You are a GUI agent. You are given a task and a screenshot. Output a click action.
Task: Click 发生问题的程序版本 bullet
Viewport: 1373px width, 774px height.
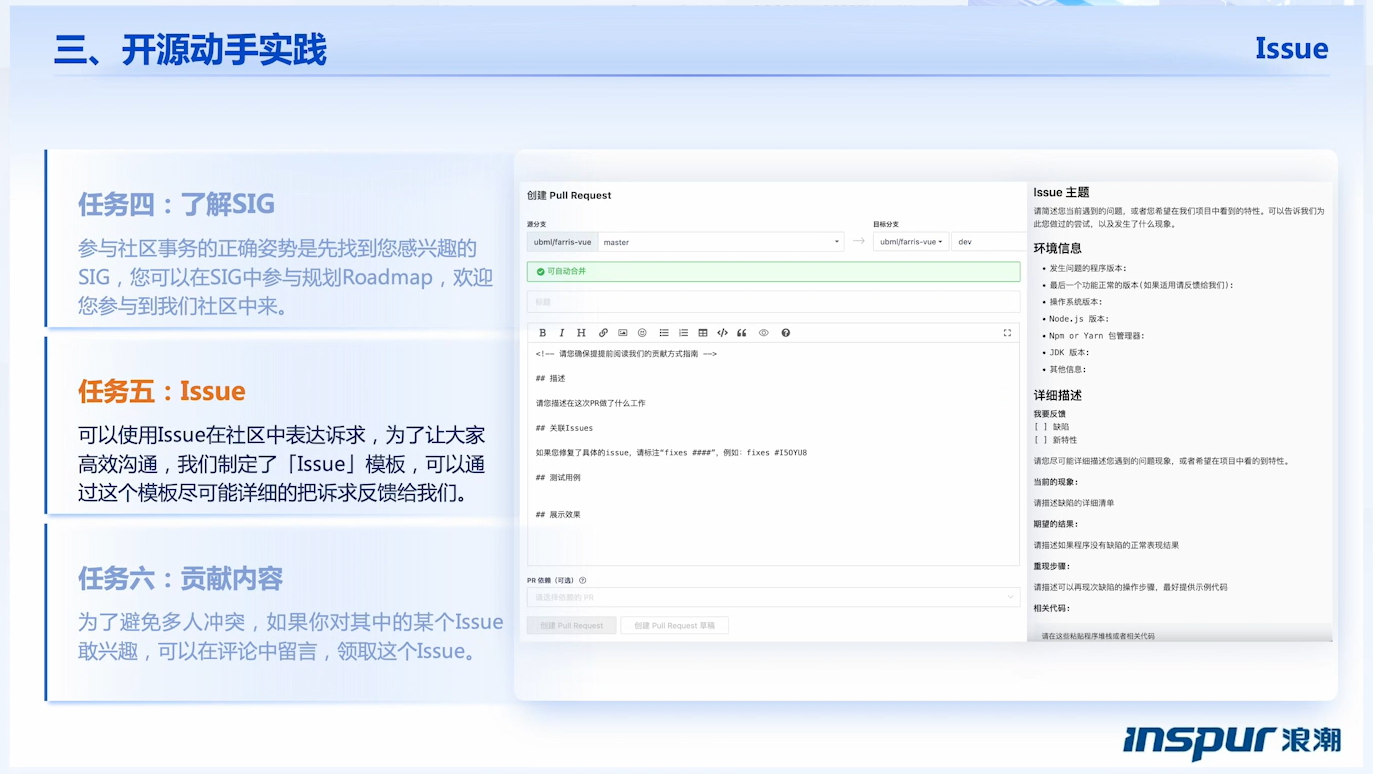[1088, 268]
